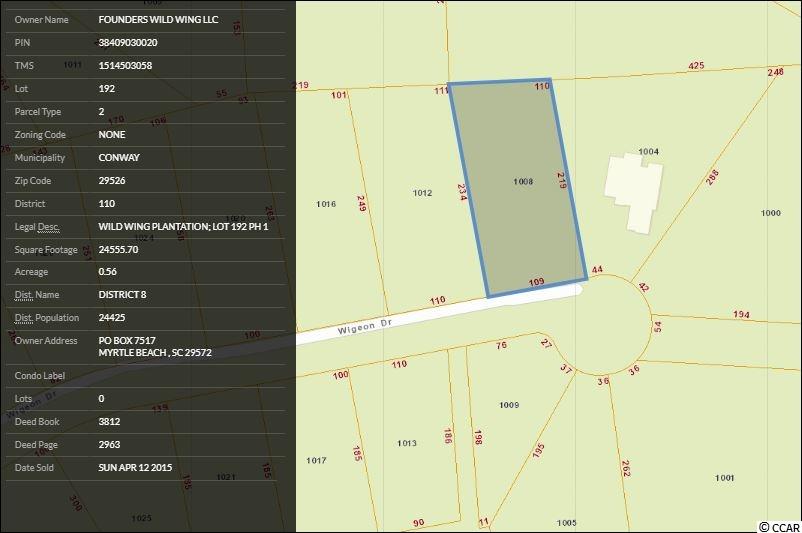Select the owner name FOUNDERS WILD WING LLC
The image size is (802, 533).
coord(158,19)
